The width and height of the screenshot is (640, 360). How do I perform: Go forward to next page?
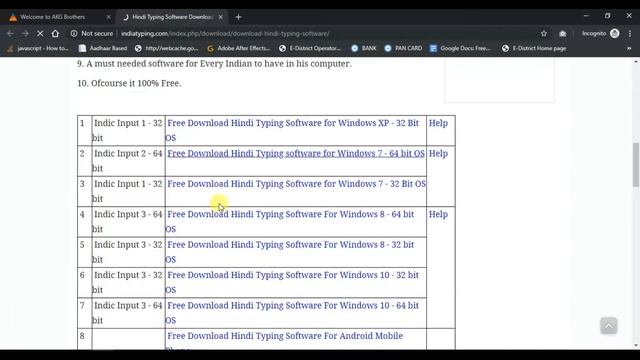[x=25, y=33]
